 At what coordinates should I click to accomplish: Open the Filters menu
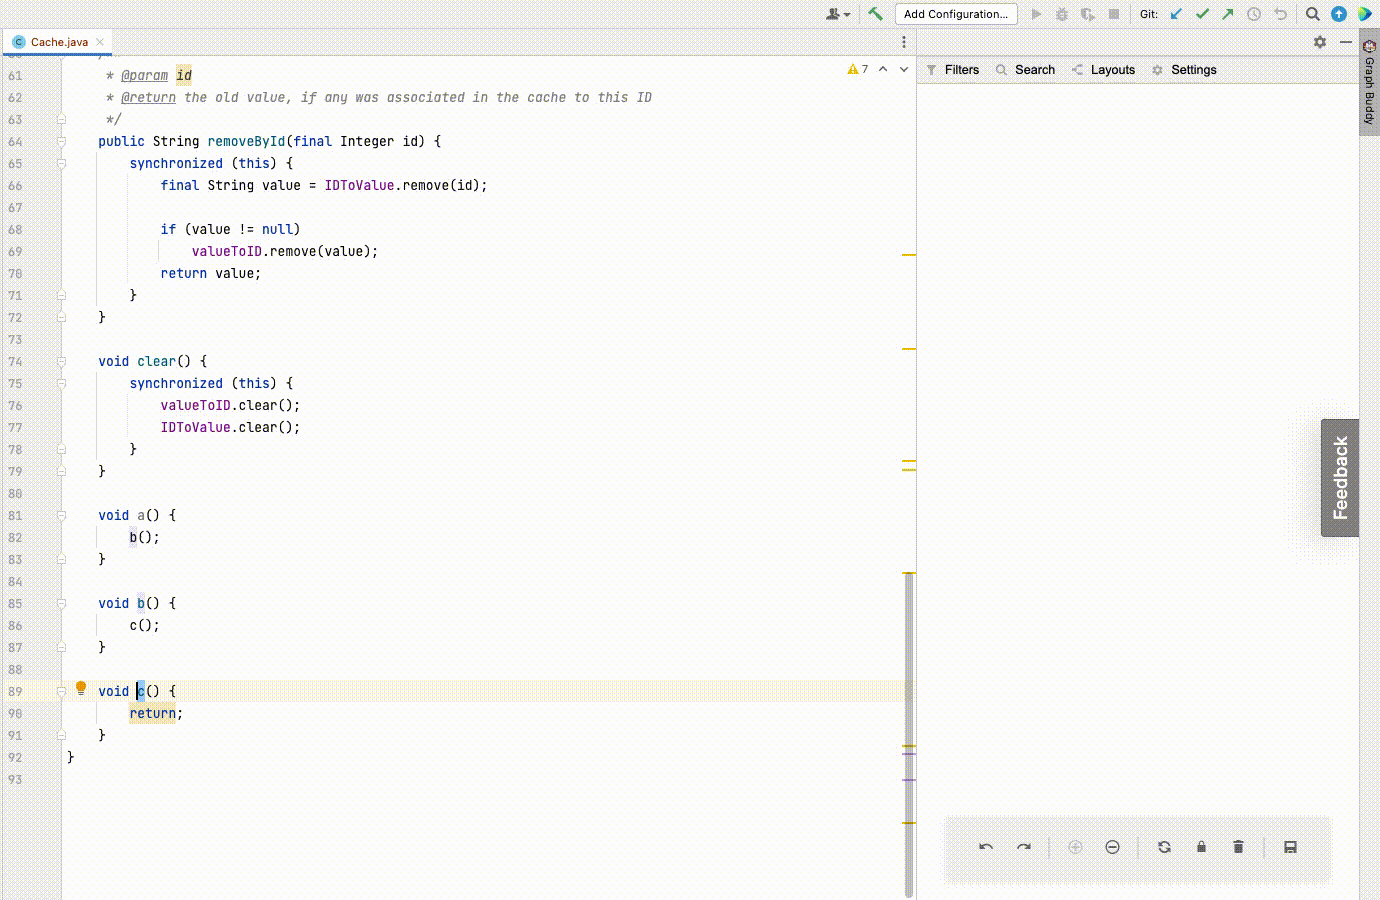[x=953, y=70]
